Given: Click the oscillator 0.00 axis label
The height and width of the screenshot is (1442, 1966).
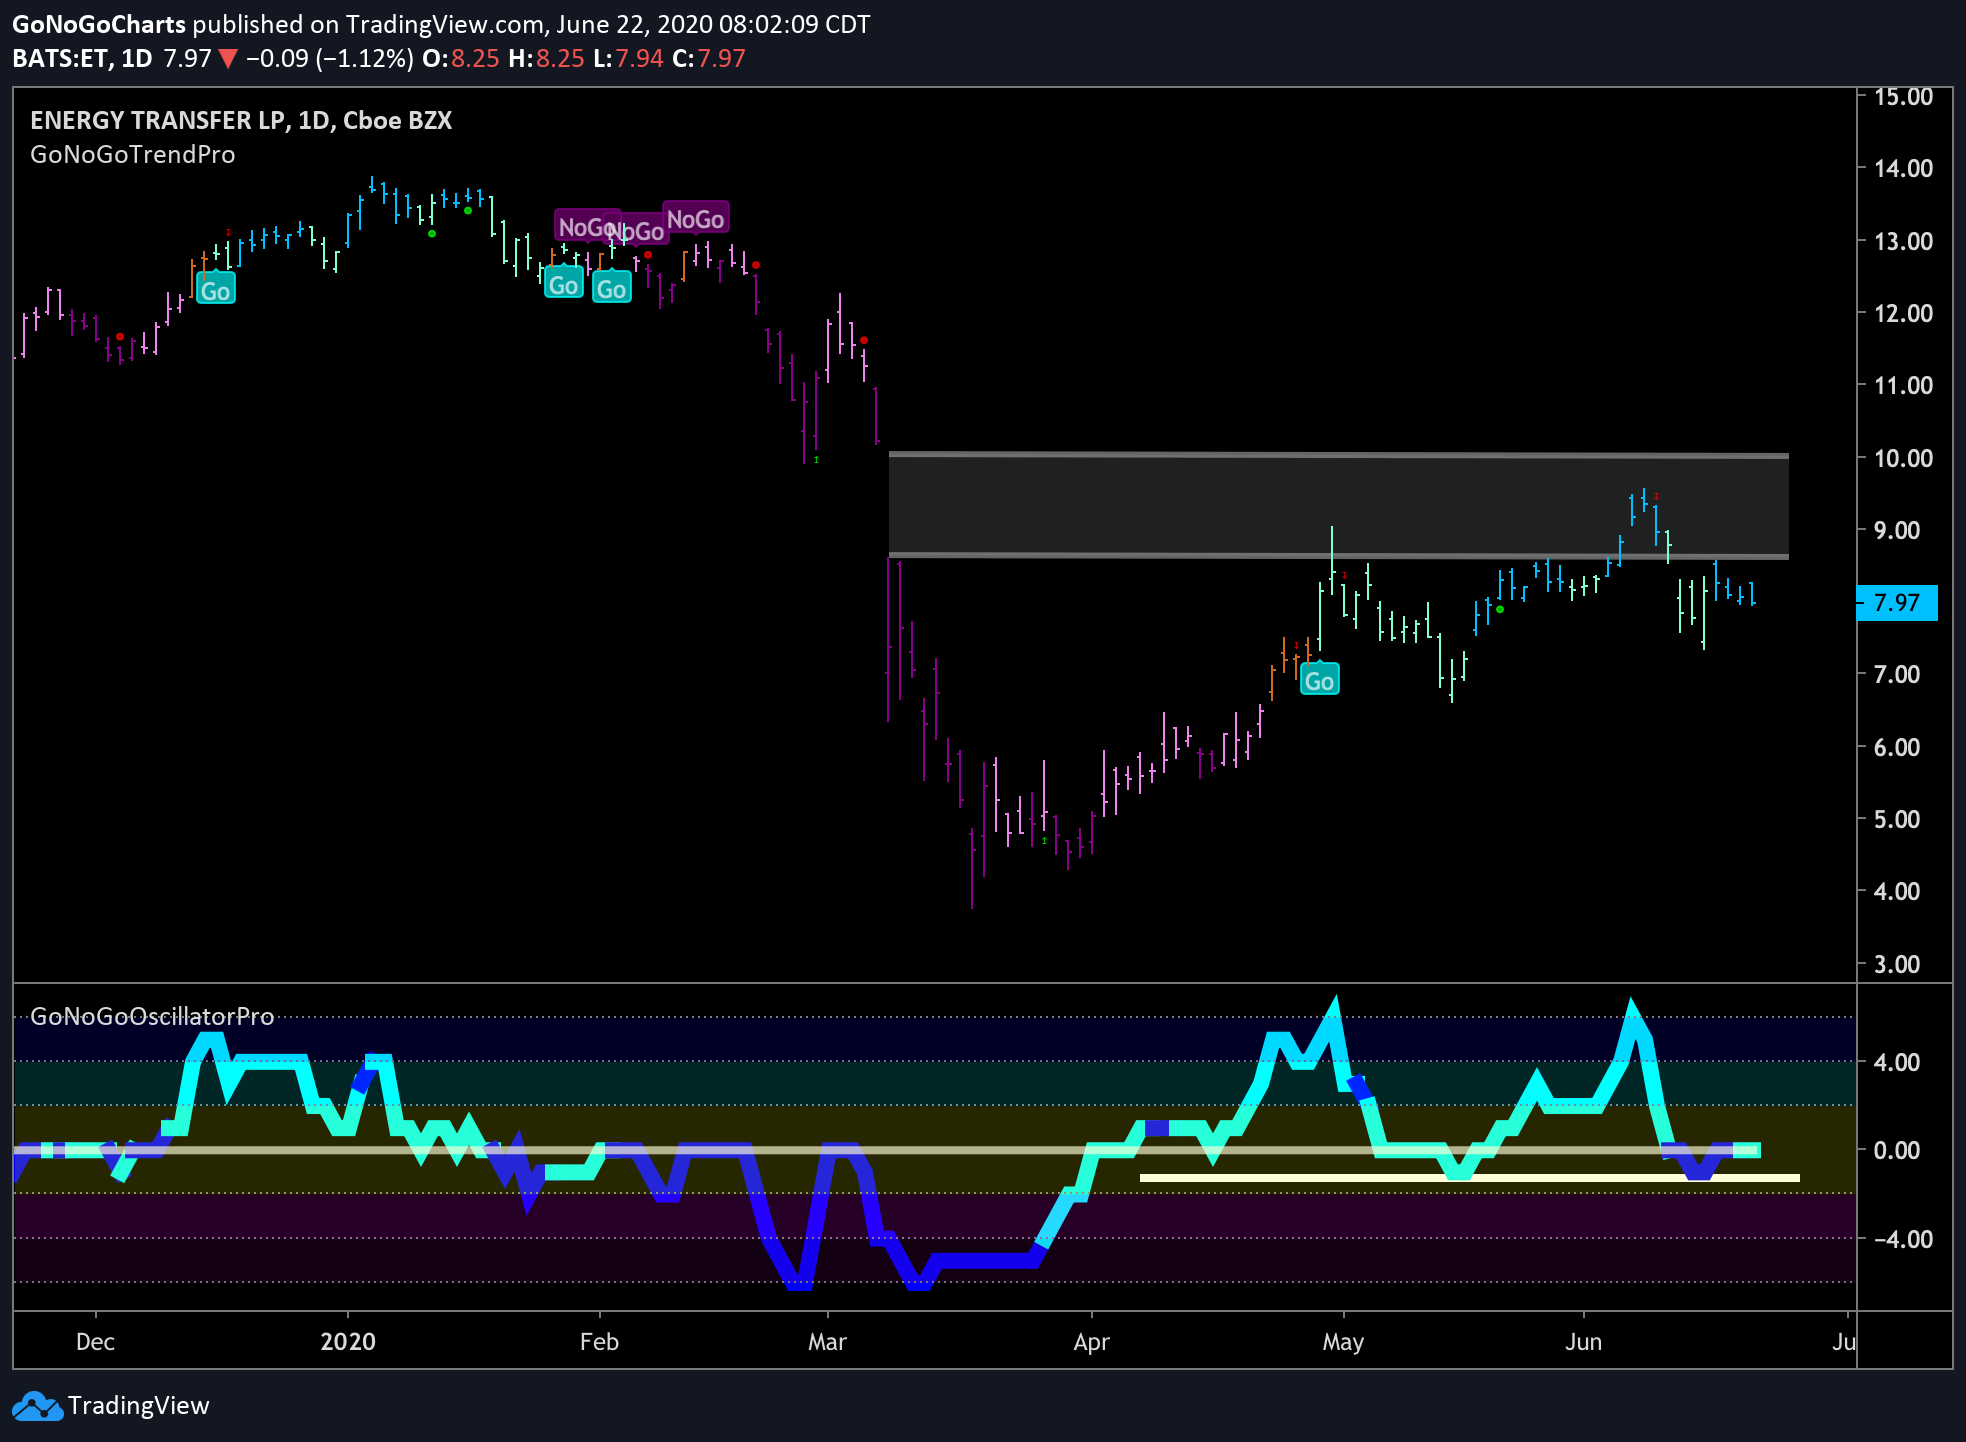Looking at the screenshot, I should point(1896,1150).
